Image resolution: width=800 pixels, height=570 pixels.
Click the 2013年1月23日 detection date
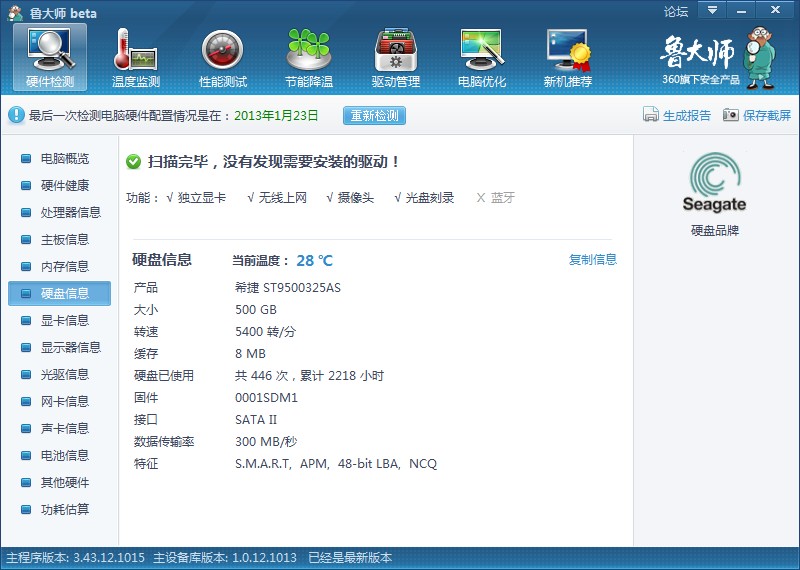tap(276, 115)
